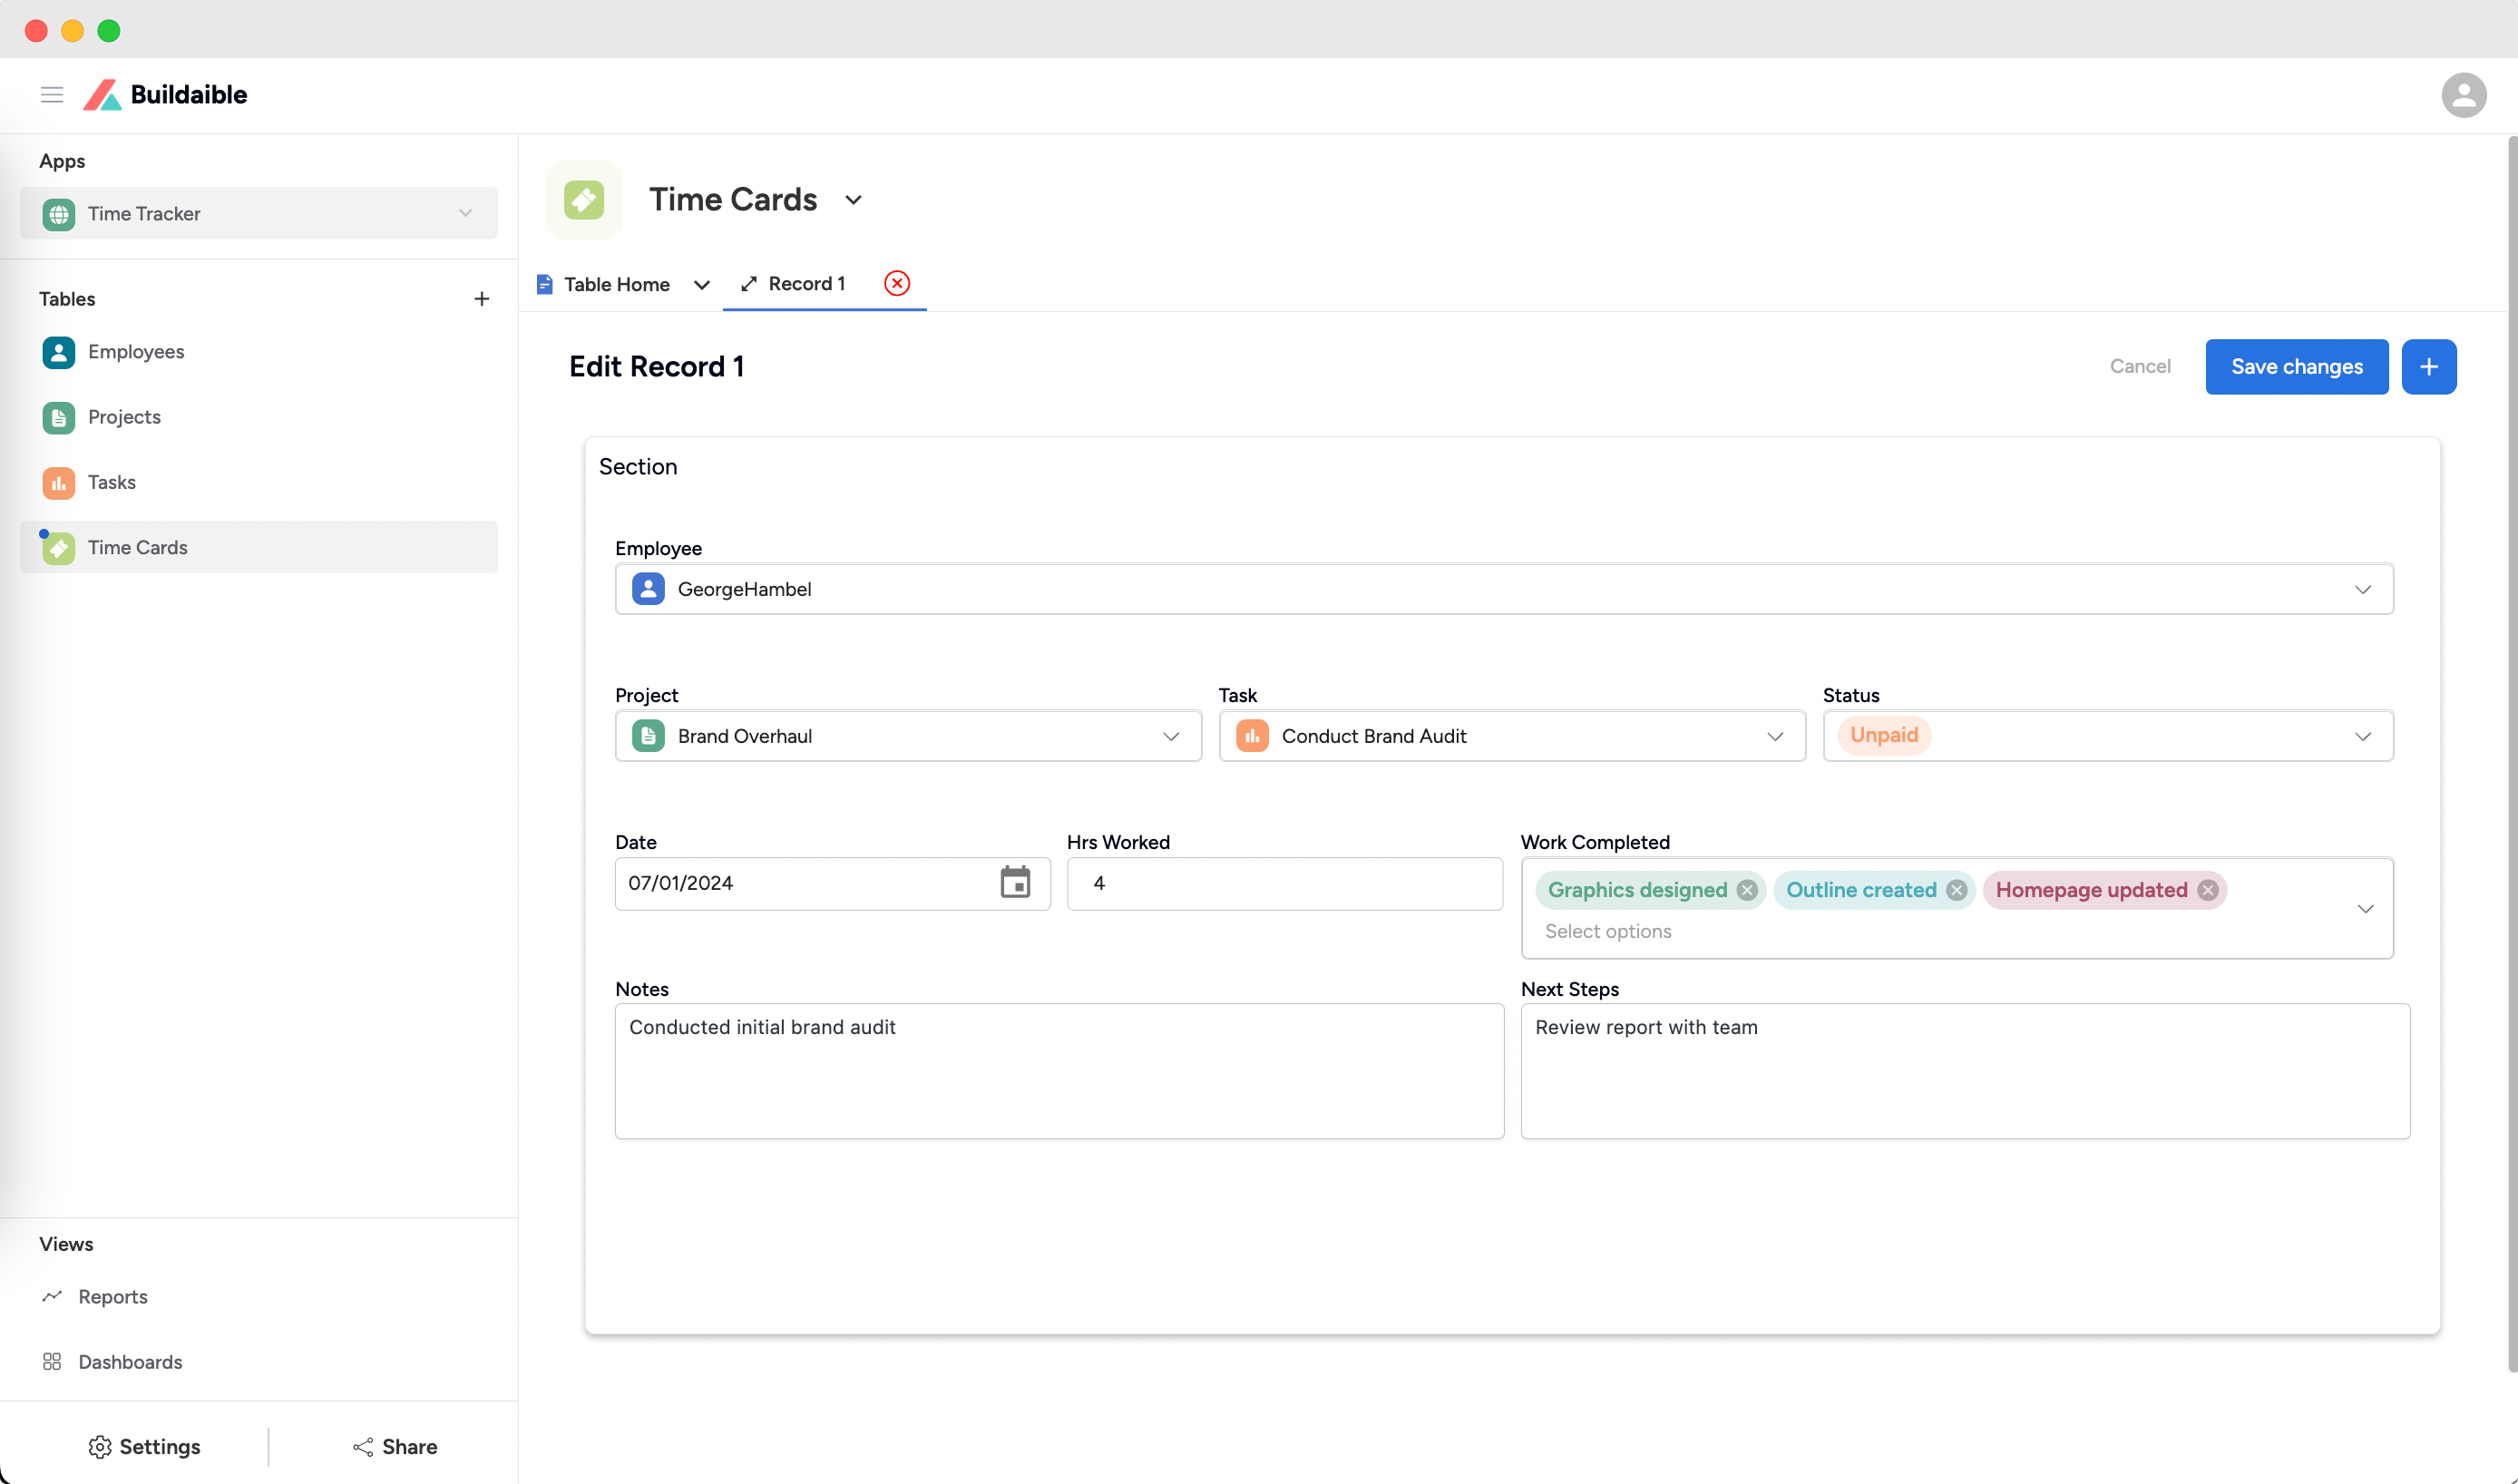Open the hamburger menu icon
The image size is (2518, 1484).
coord(52,95)
